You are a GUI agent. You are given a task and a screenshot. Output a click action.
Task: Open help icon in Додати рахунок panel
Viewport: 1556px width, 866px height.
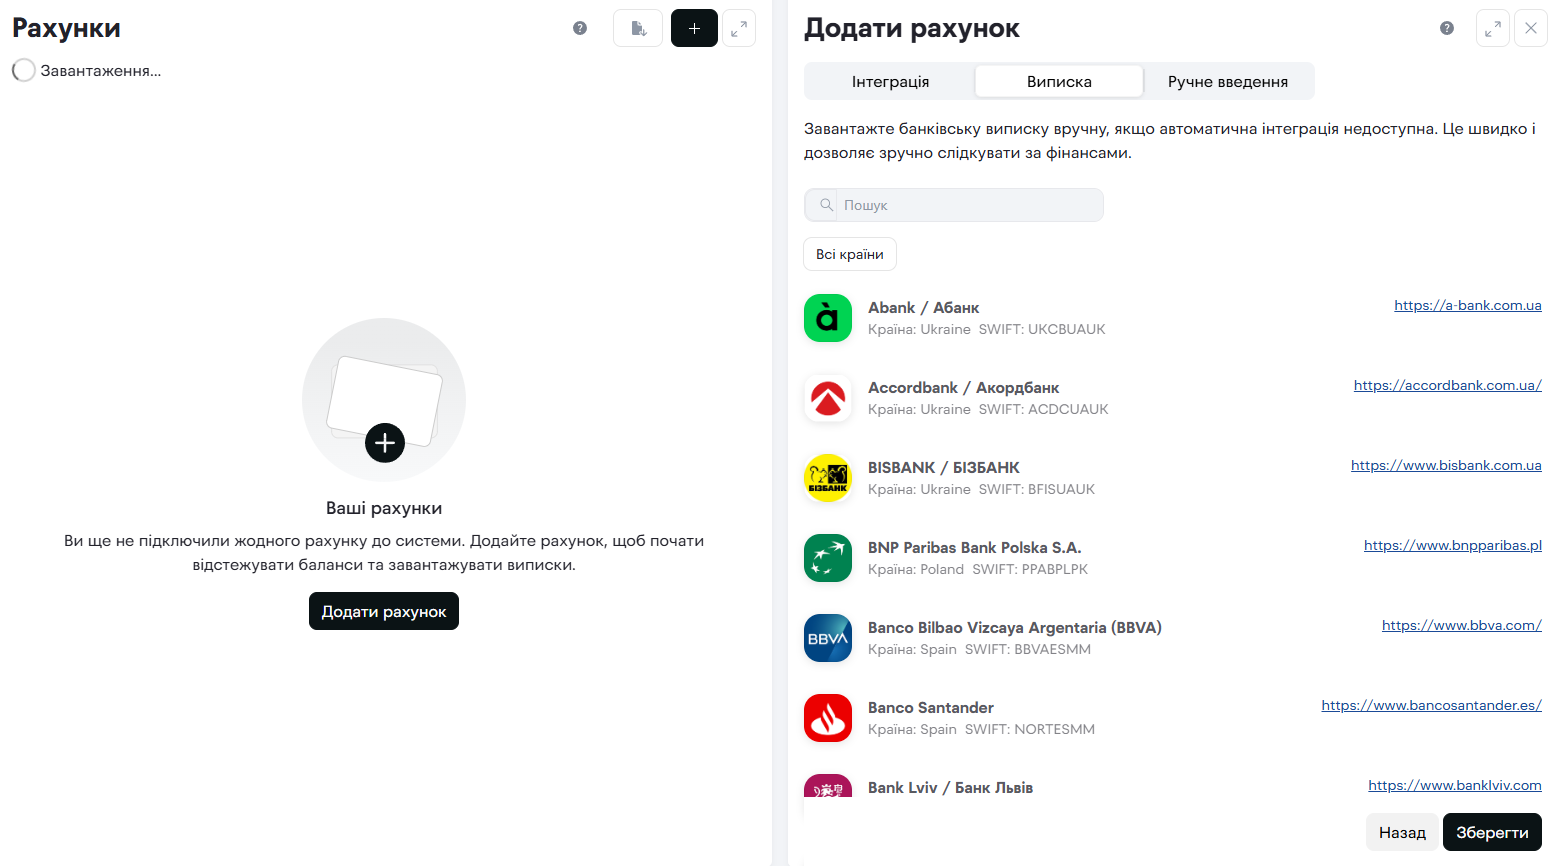point(1447,28)
